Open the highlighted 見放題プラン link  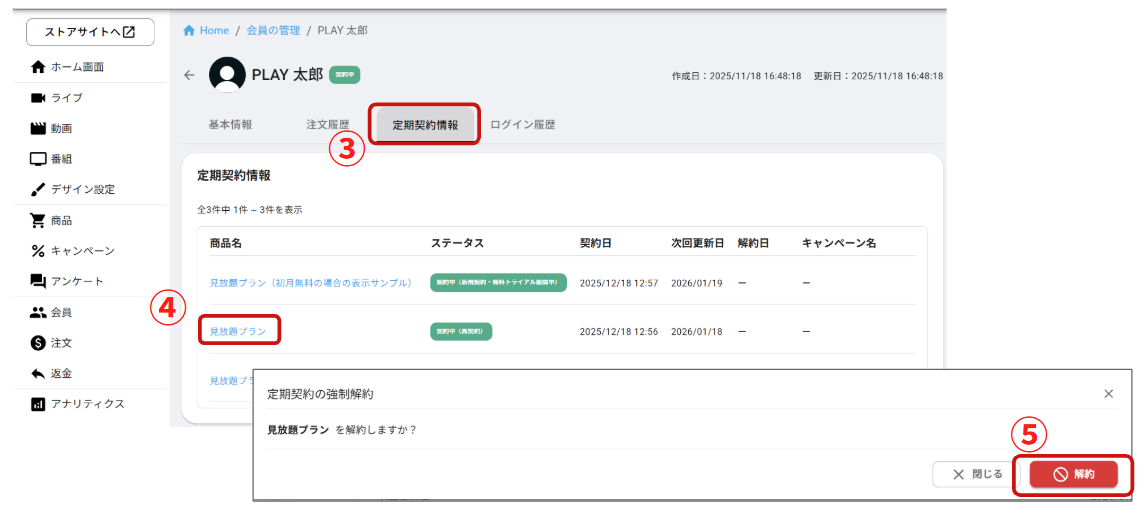pos(238,331)
